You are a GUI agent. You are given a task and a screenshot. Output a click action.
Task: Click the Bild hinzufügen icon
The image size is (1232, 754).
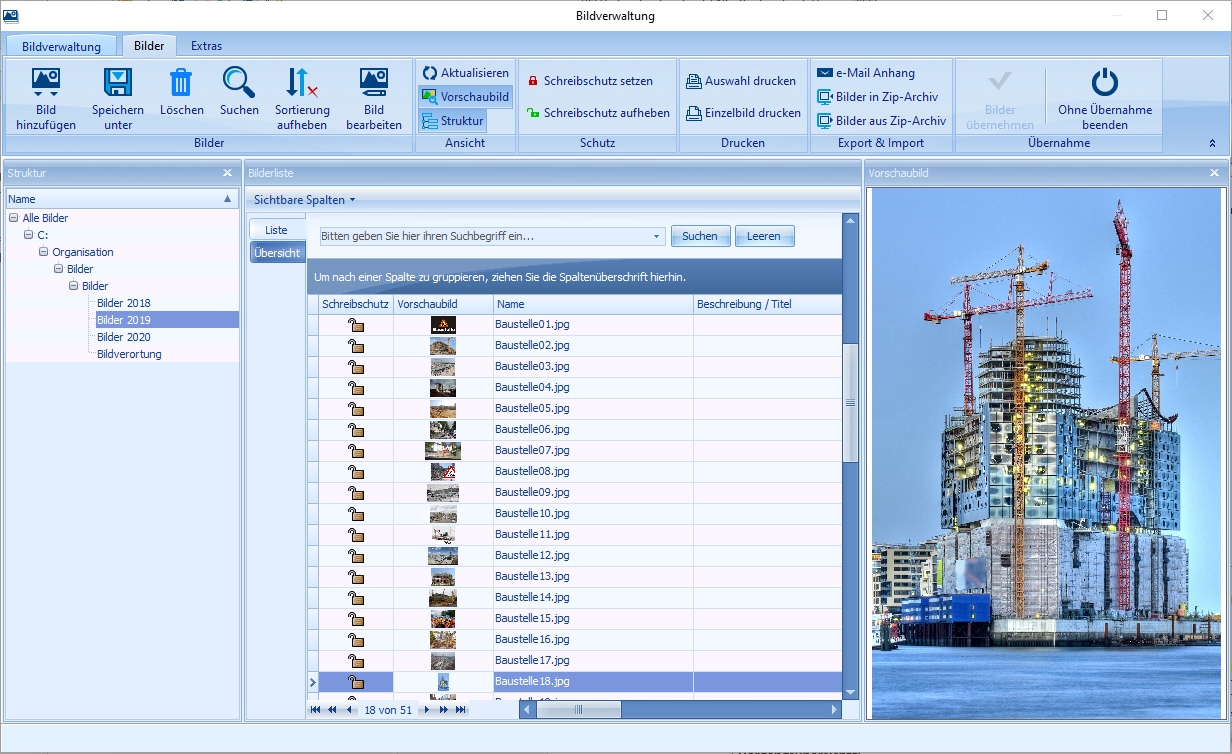[x=46, y=83]
